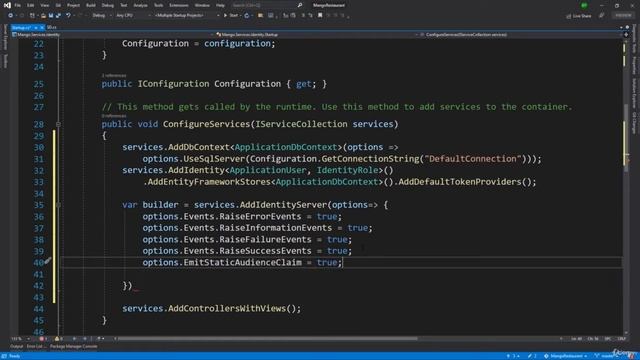Screen dimensions: 640x360
Task: Click the Save All icon
Action: point(58,16)
